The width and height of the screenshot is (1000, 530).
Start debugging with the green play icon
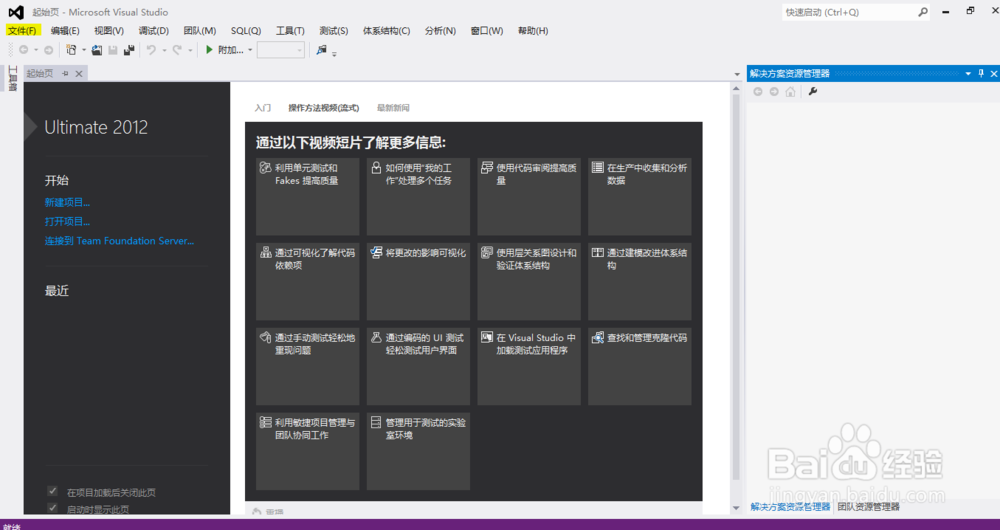[209, 50]
